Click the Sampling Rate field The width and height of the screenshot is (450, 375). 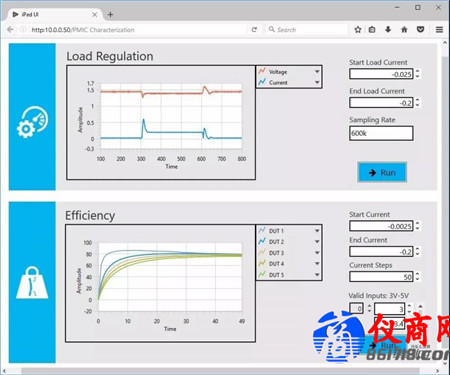click(381, 133)
